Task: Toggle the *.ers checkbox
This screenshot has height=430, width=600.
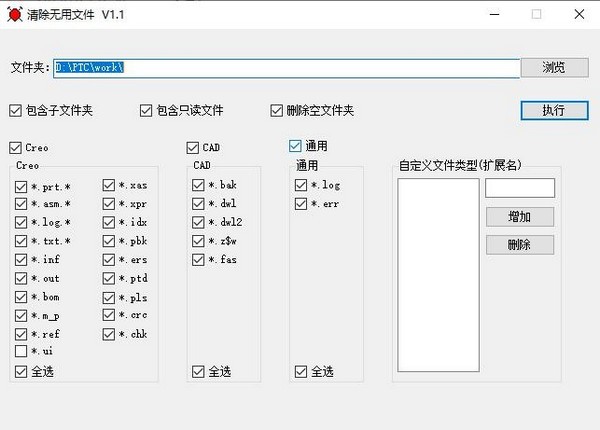Action: pos(109,260)
